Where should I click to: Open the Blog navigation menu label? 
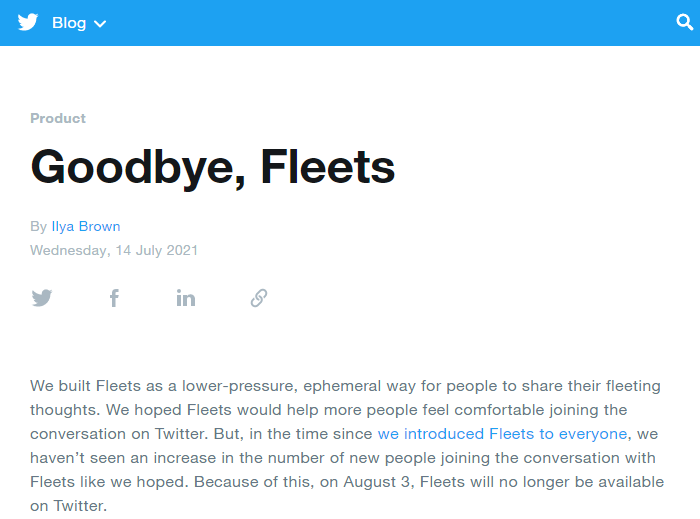[69, 23]
